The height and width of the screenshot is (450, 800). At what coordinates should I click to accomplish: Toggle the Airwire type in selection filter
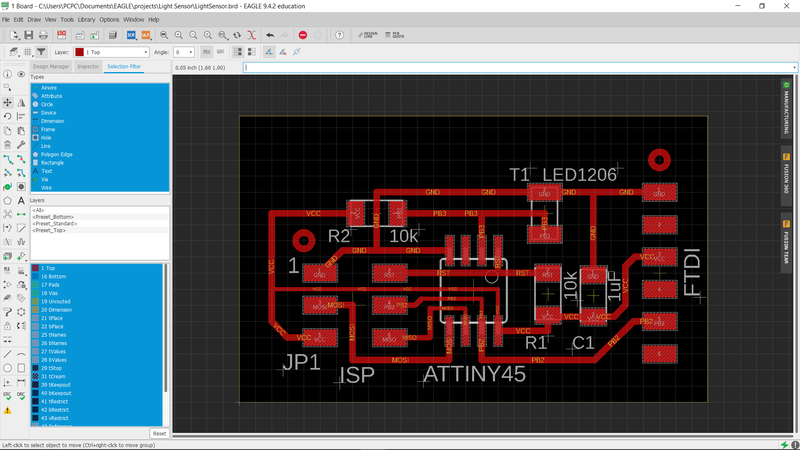(x=100, y=88)
